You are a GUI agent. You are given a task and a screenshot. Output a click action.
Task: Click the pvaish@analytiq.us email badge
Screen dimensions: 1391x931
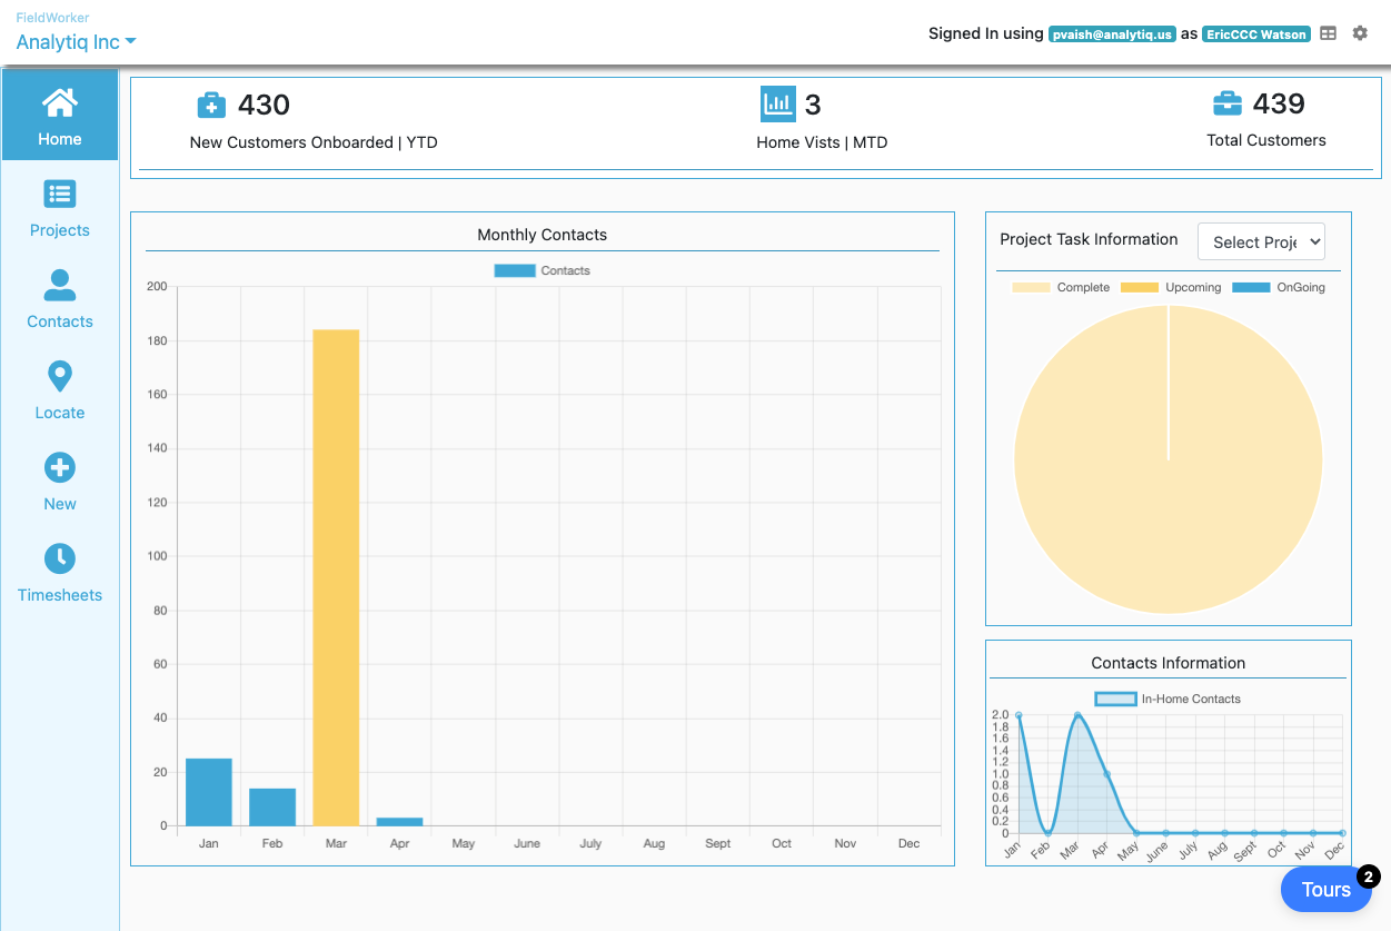(x=1112, y=34)
